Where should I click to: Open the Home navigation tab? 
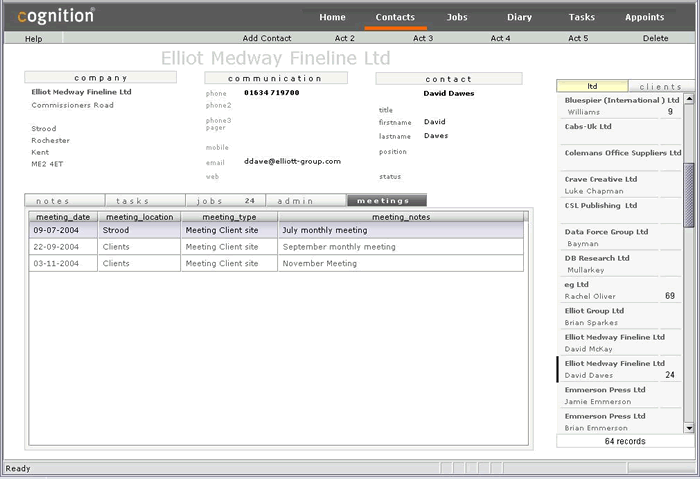[332, 17]
